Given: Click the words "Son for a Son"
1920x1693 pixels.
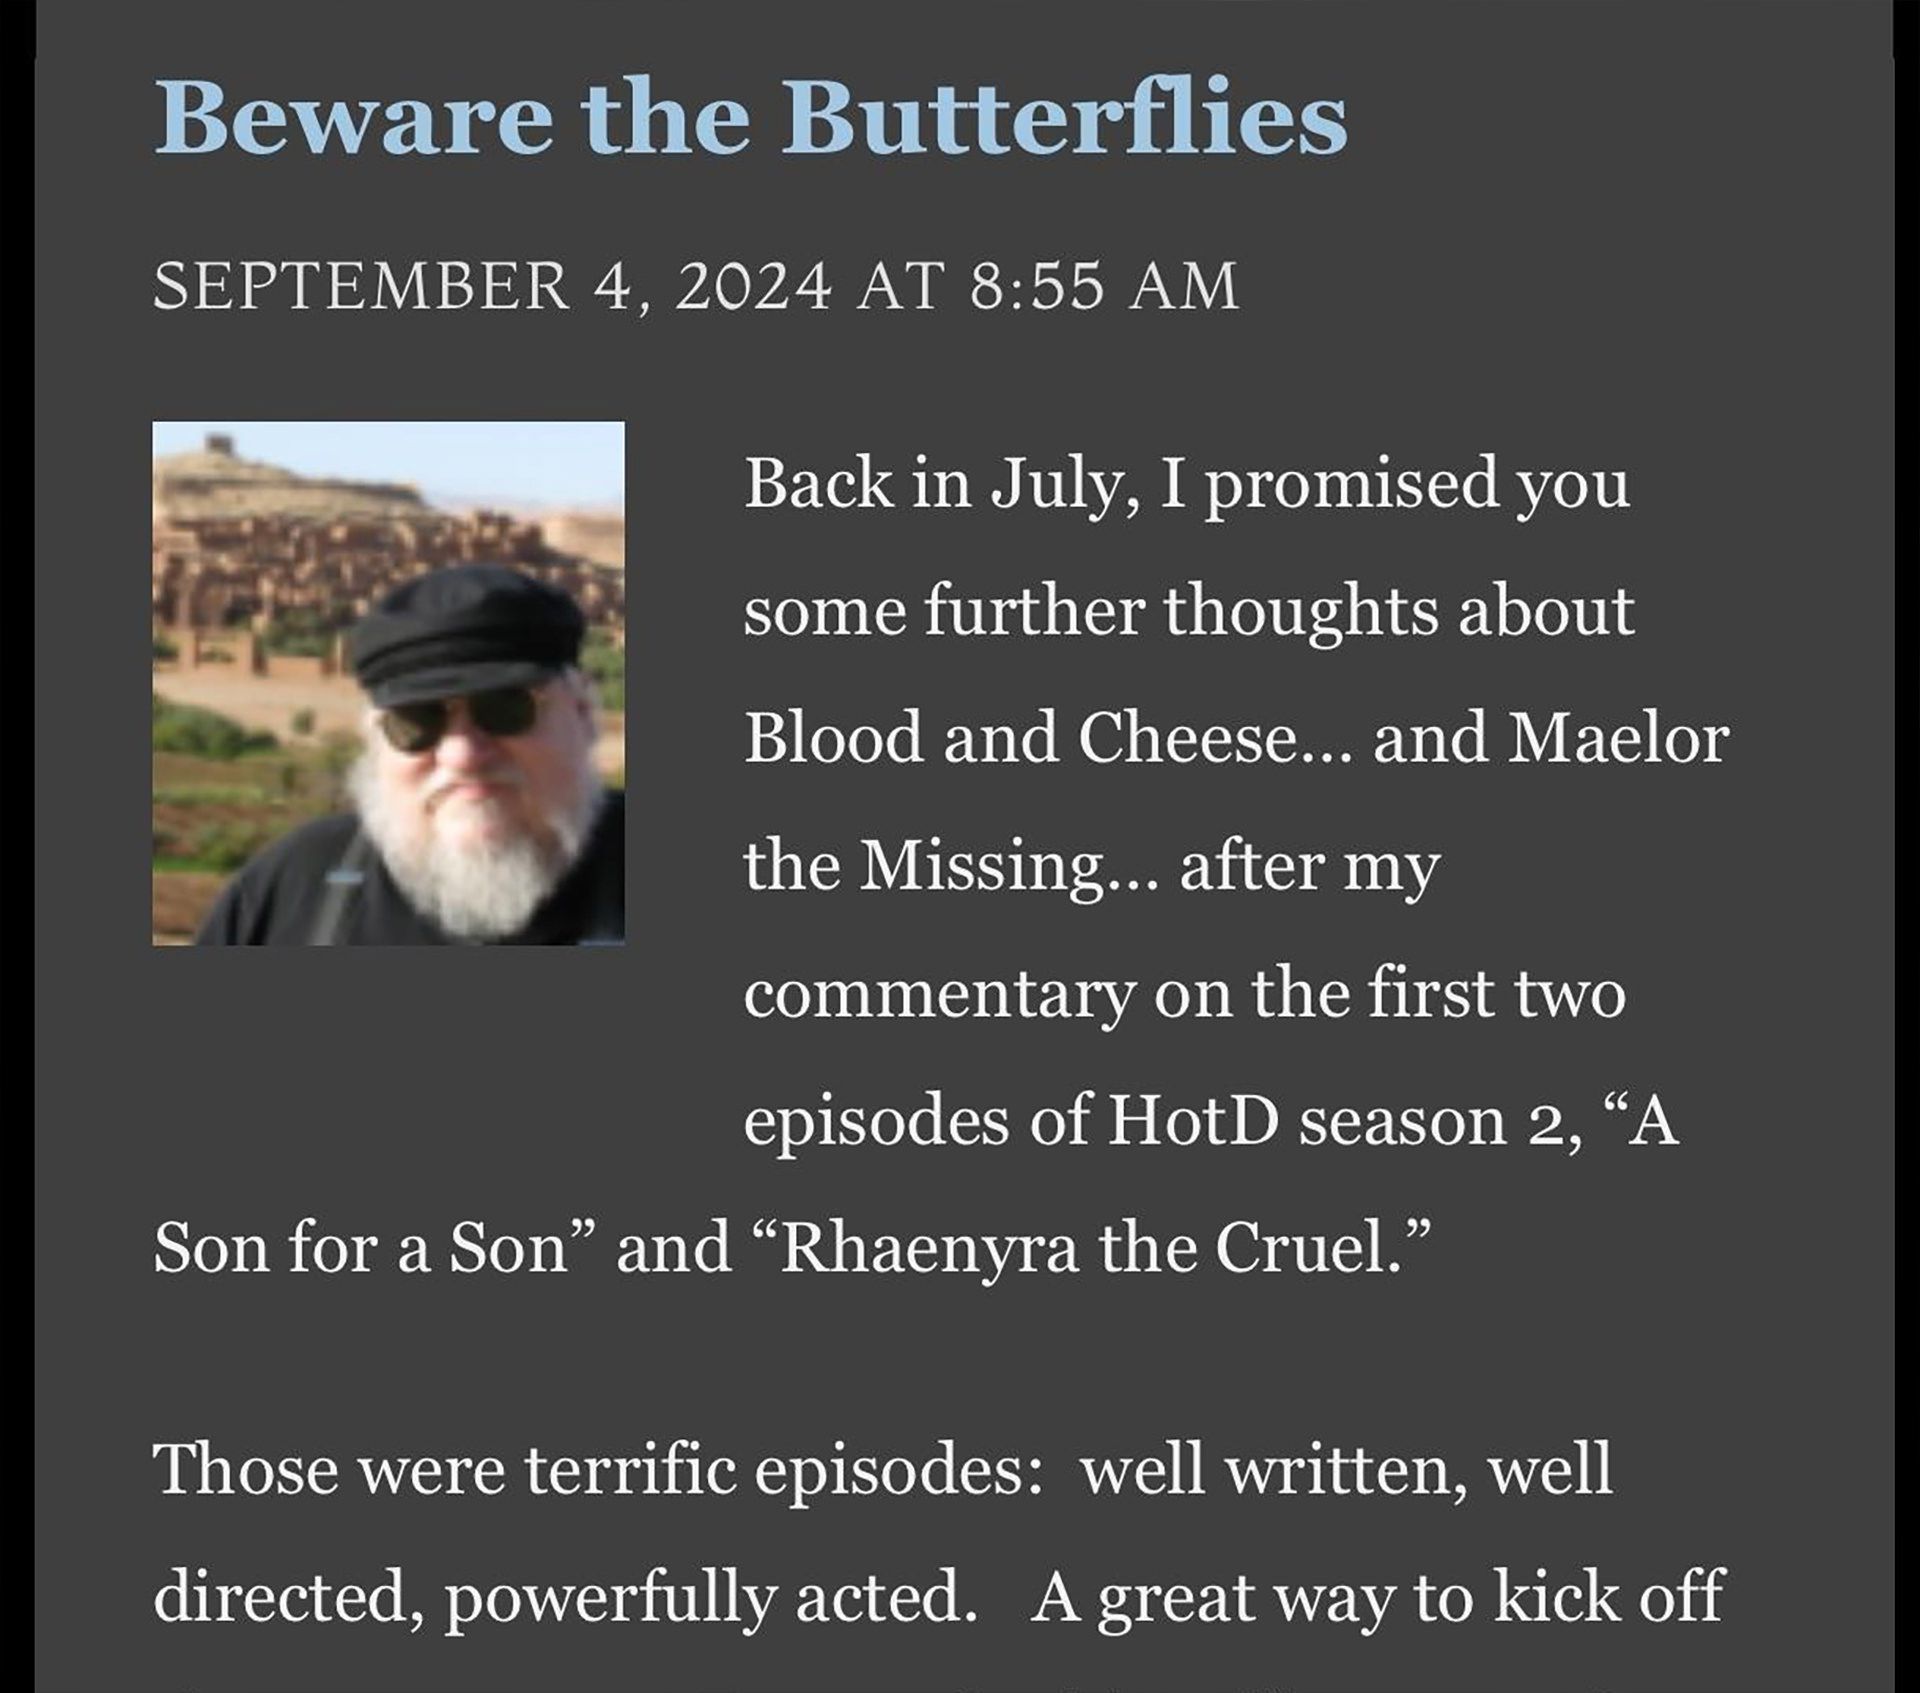Looking at the screenshot, I should point(362,1250).
